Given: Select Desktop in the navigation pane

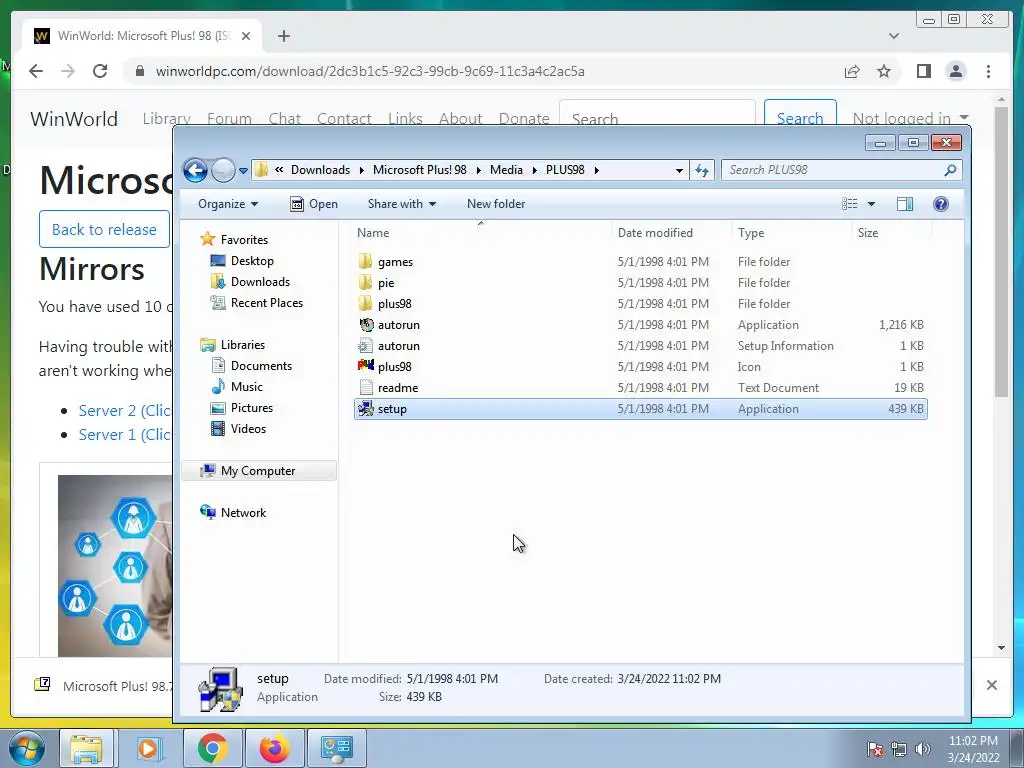Looking at the screenshot, I should (x=252, y=261).
